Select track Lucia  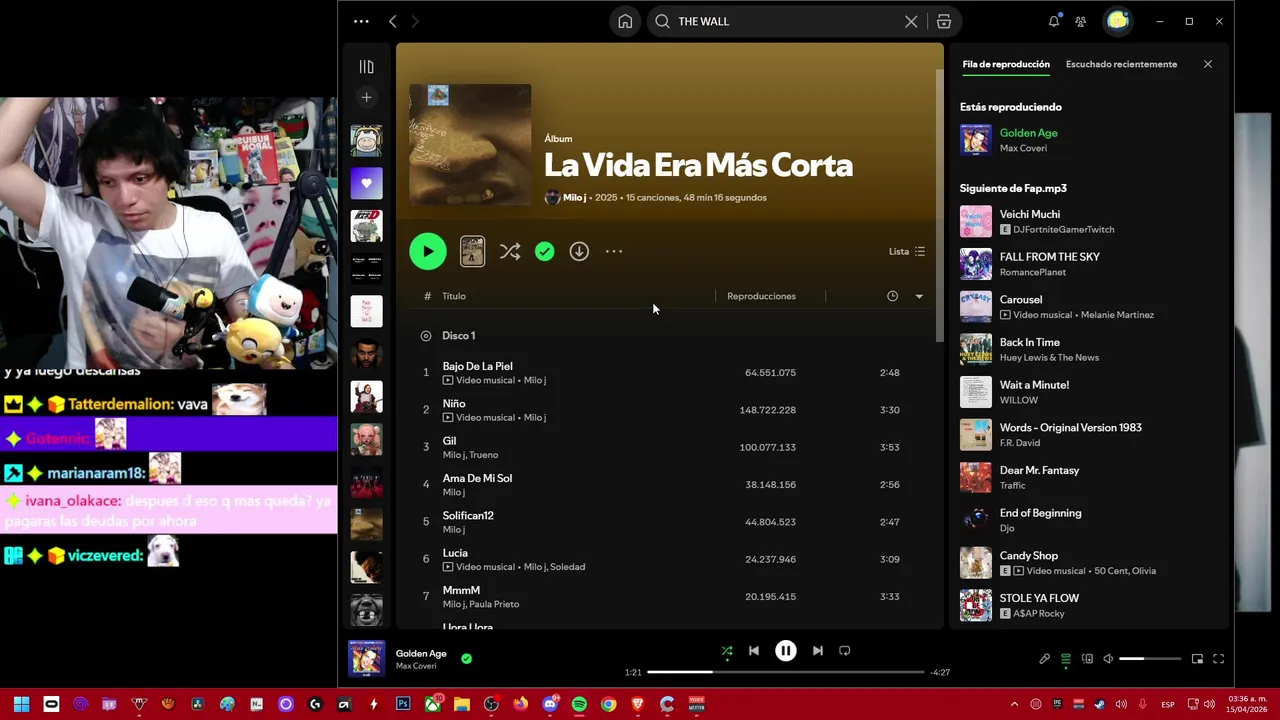(x=670, y=559)
